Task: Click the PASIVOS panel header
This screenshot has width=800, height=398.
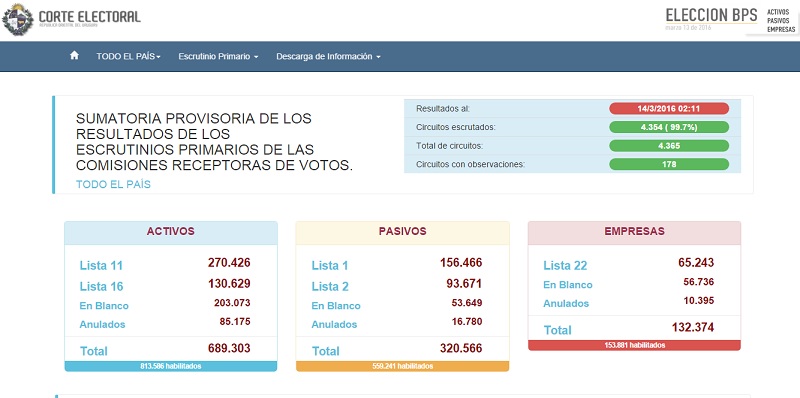Action: coord(403,232)
